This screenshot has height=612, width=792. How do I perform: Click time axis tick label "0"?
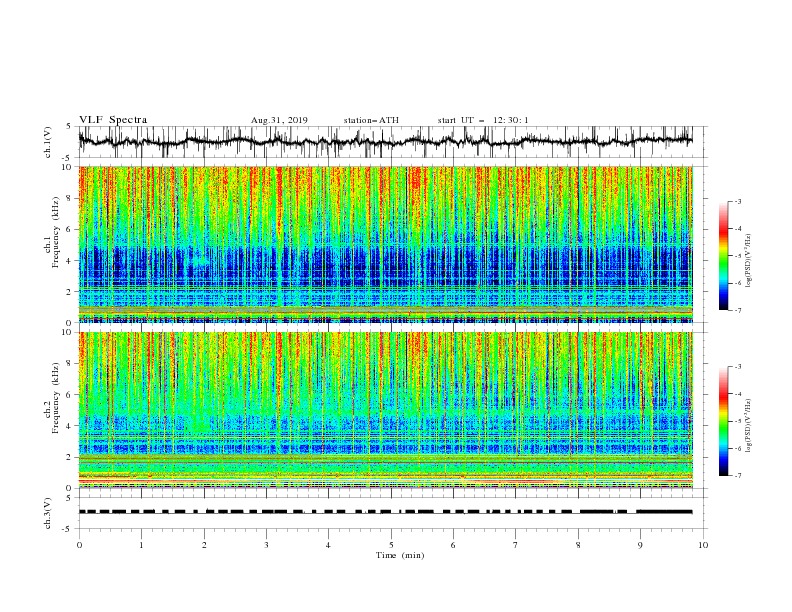79,545
